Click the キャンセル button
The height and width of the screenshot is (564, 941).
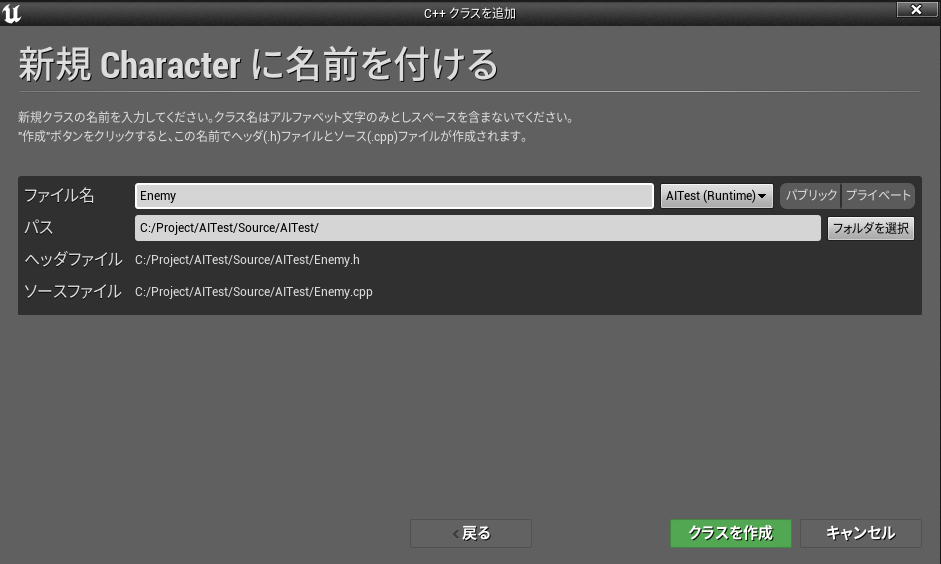click(x=861, y=533)
